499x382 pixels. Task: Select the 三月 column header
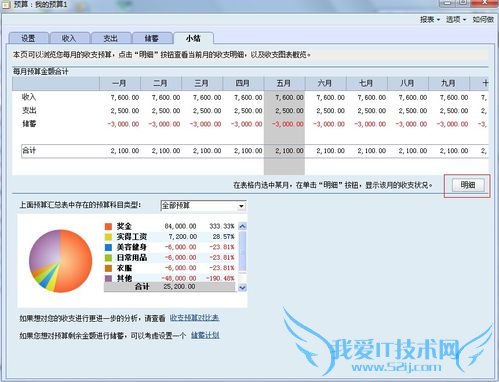point(202,83)
